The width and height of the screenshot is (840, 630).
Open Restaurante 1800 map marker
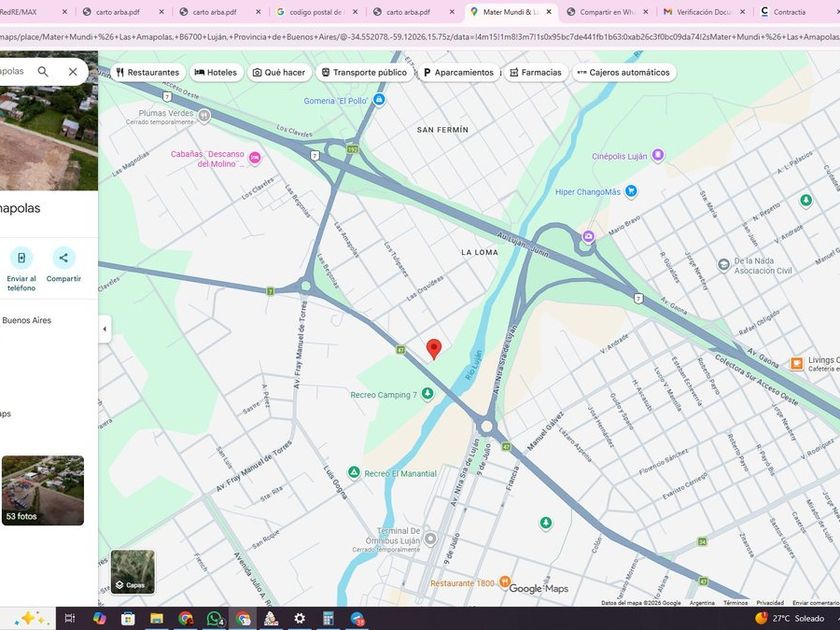pyautogui.click(x=504, y=582)
